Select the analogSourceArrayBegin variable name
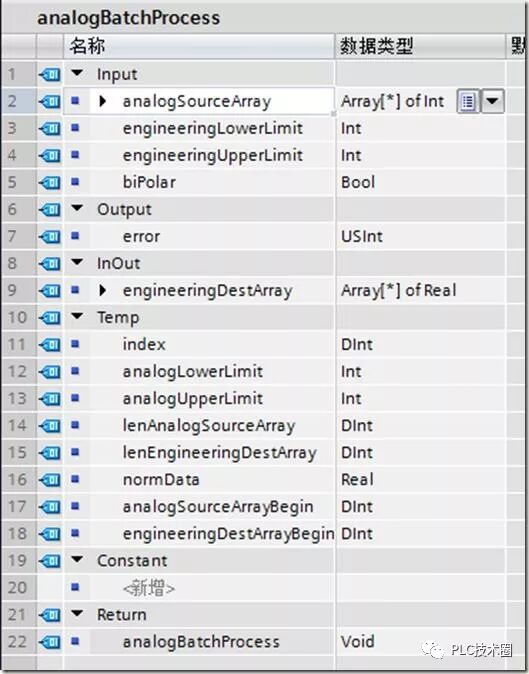Image resolution: width=529 pixels, height=674 pixels. [x=218, y=507]
